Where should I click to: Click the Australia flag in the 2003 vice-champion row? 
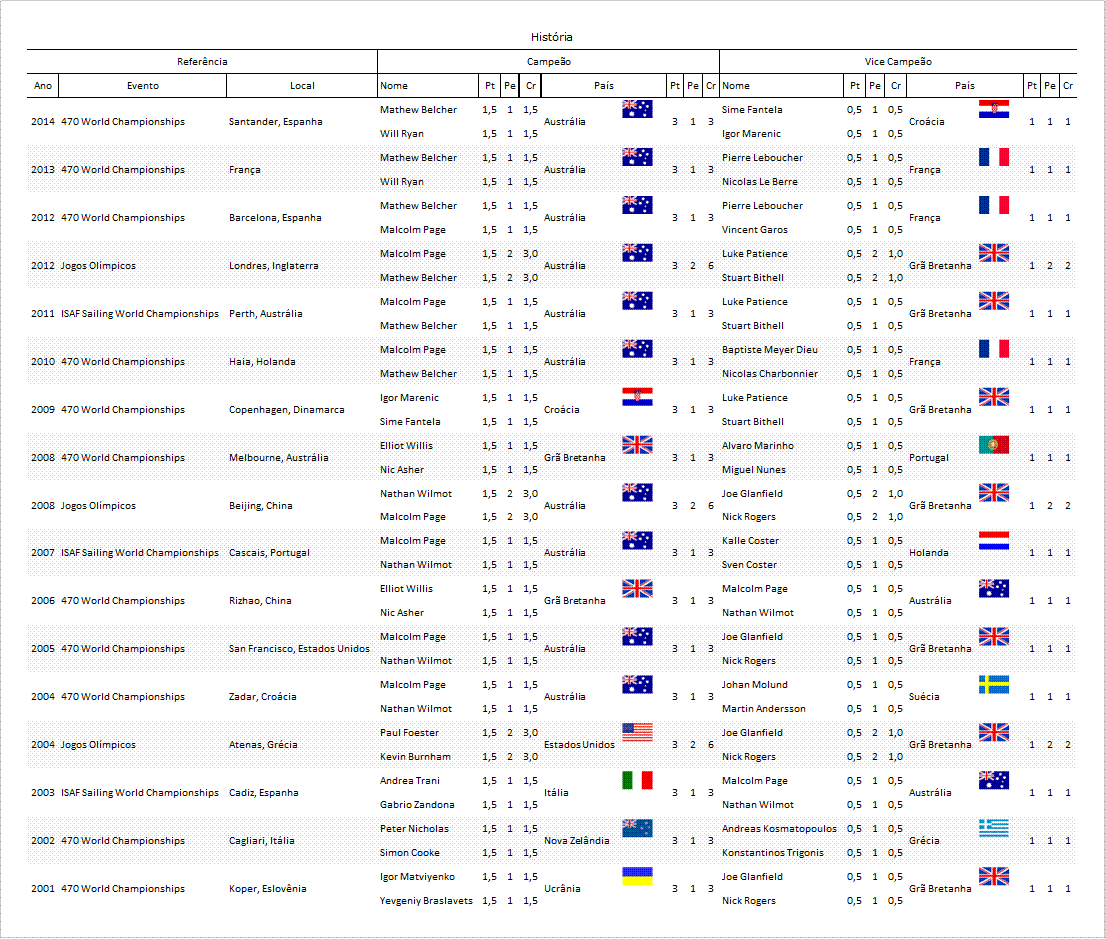(x=994, y=780)
